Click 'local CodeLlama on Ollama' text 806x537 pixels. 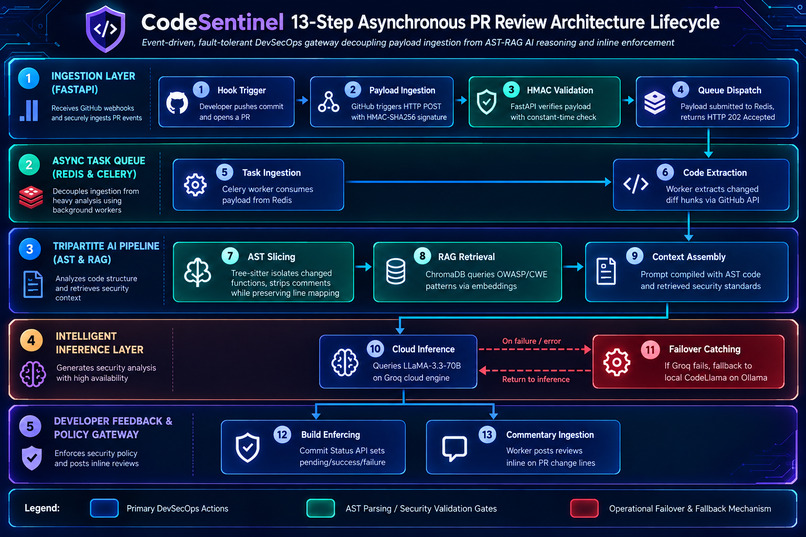tap(716, 378)
